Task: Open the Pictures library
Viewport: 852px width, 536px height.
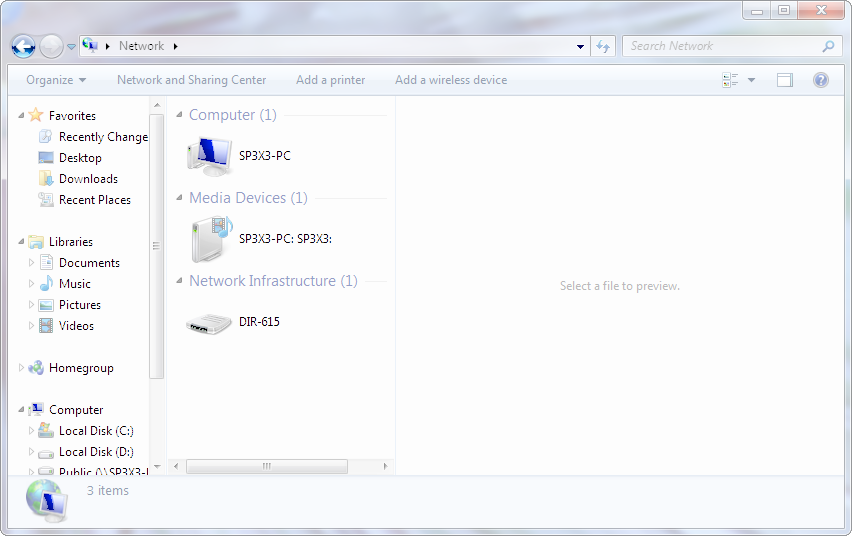Action: (80, 305)
